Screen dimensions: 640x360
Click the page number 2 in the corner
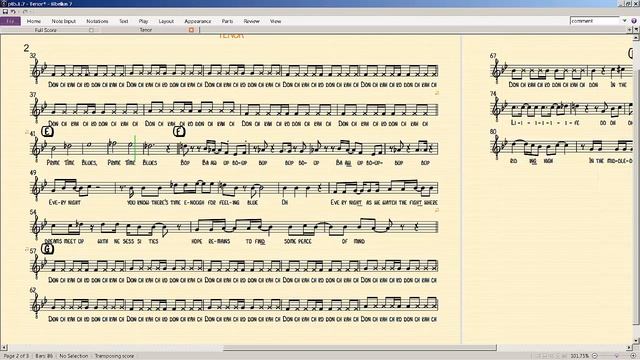click(27, 48)
